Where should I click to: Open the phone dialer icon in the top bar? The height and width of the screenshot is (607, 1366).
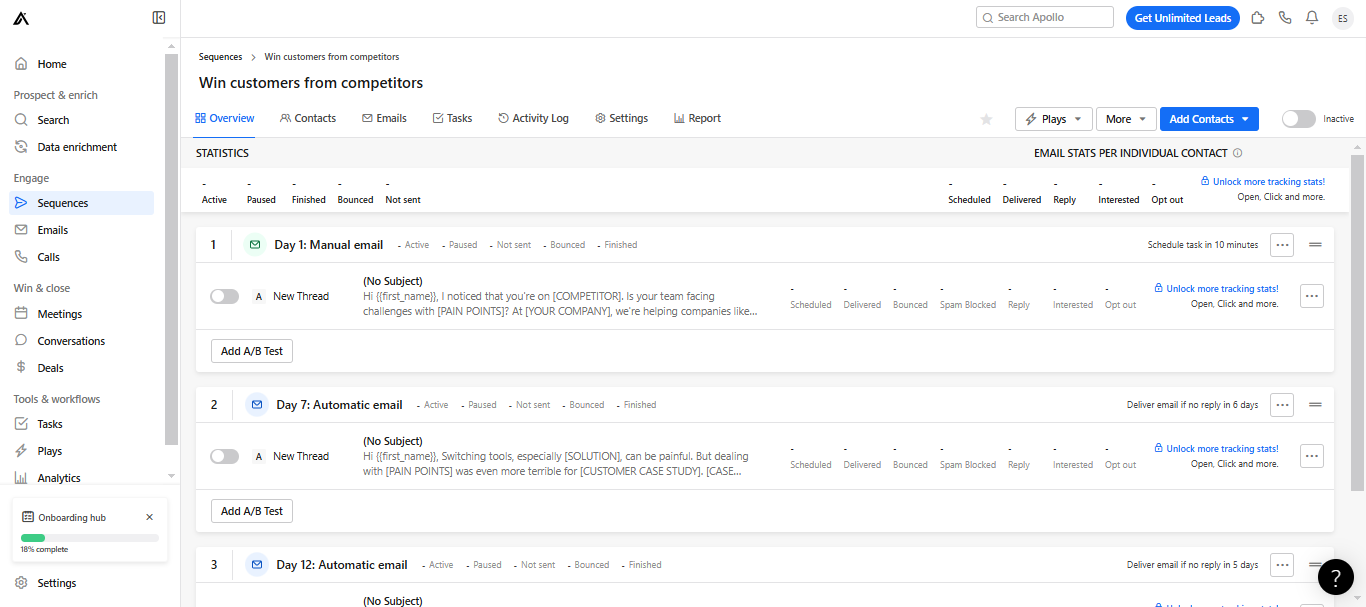pyautogui.click(x=1285, y=18)
